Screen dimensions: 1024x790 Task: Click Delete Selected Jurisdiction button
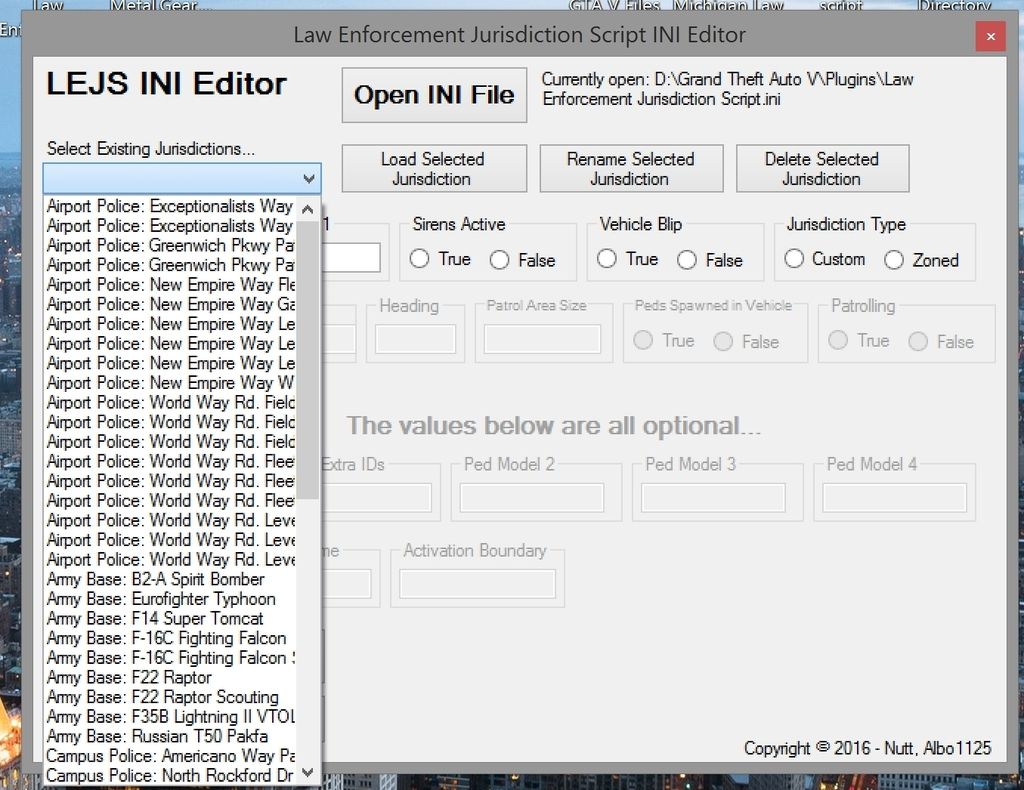(822, 169)
